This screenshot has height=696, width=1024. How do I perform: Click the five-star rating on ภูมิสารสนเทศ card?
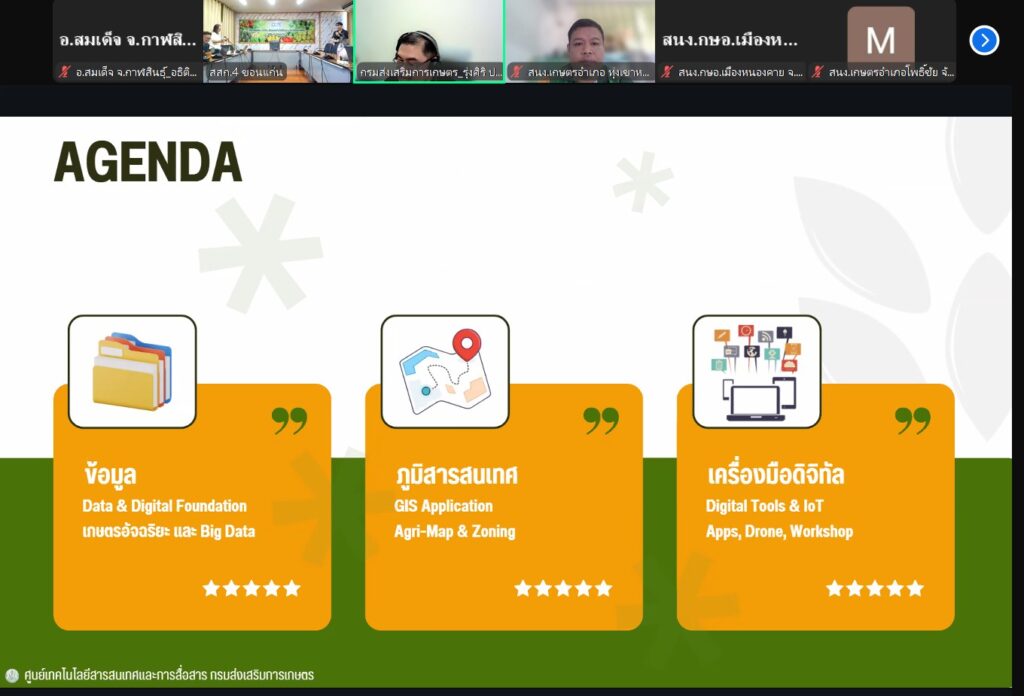tap(563, 588)
